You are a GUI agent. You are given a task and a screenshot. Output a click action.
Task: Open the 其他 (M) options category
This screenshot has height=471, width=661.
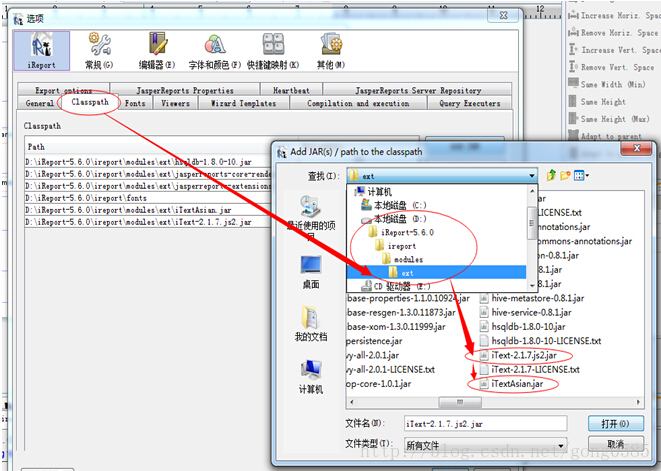(331, 51)
